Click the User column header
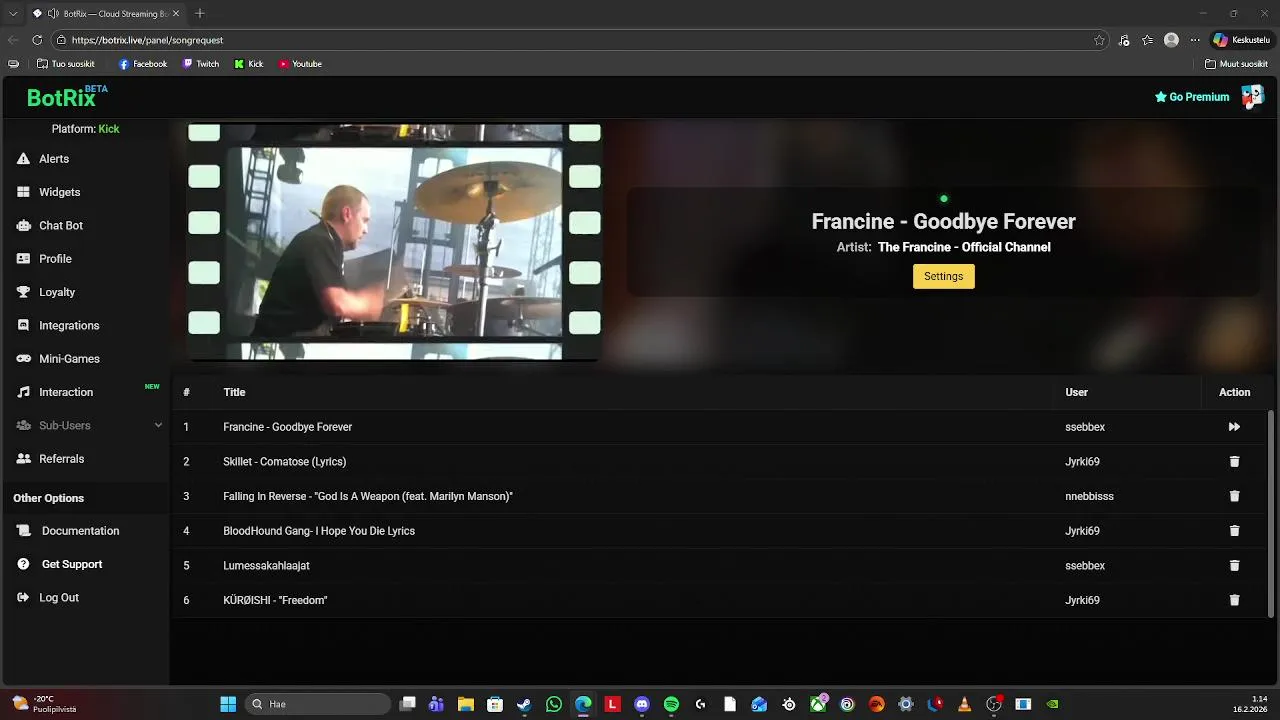Screen dimensions: 1280x720 pyautogui.click(x=1076, y=392)
